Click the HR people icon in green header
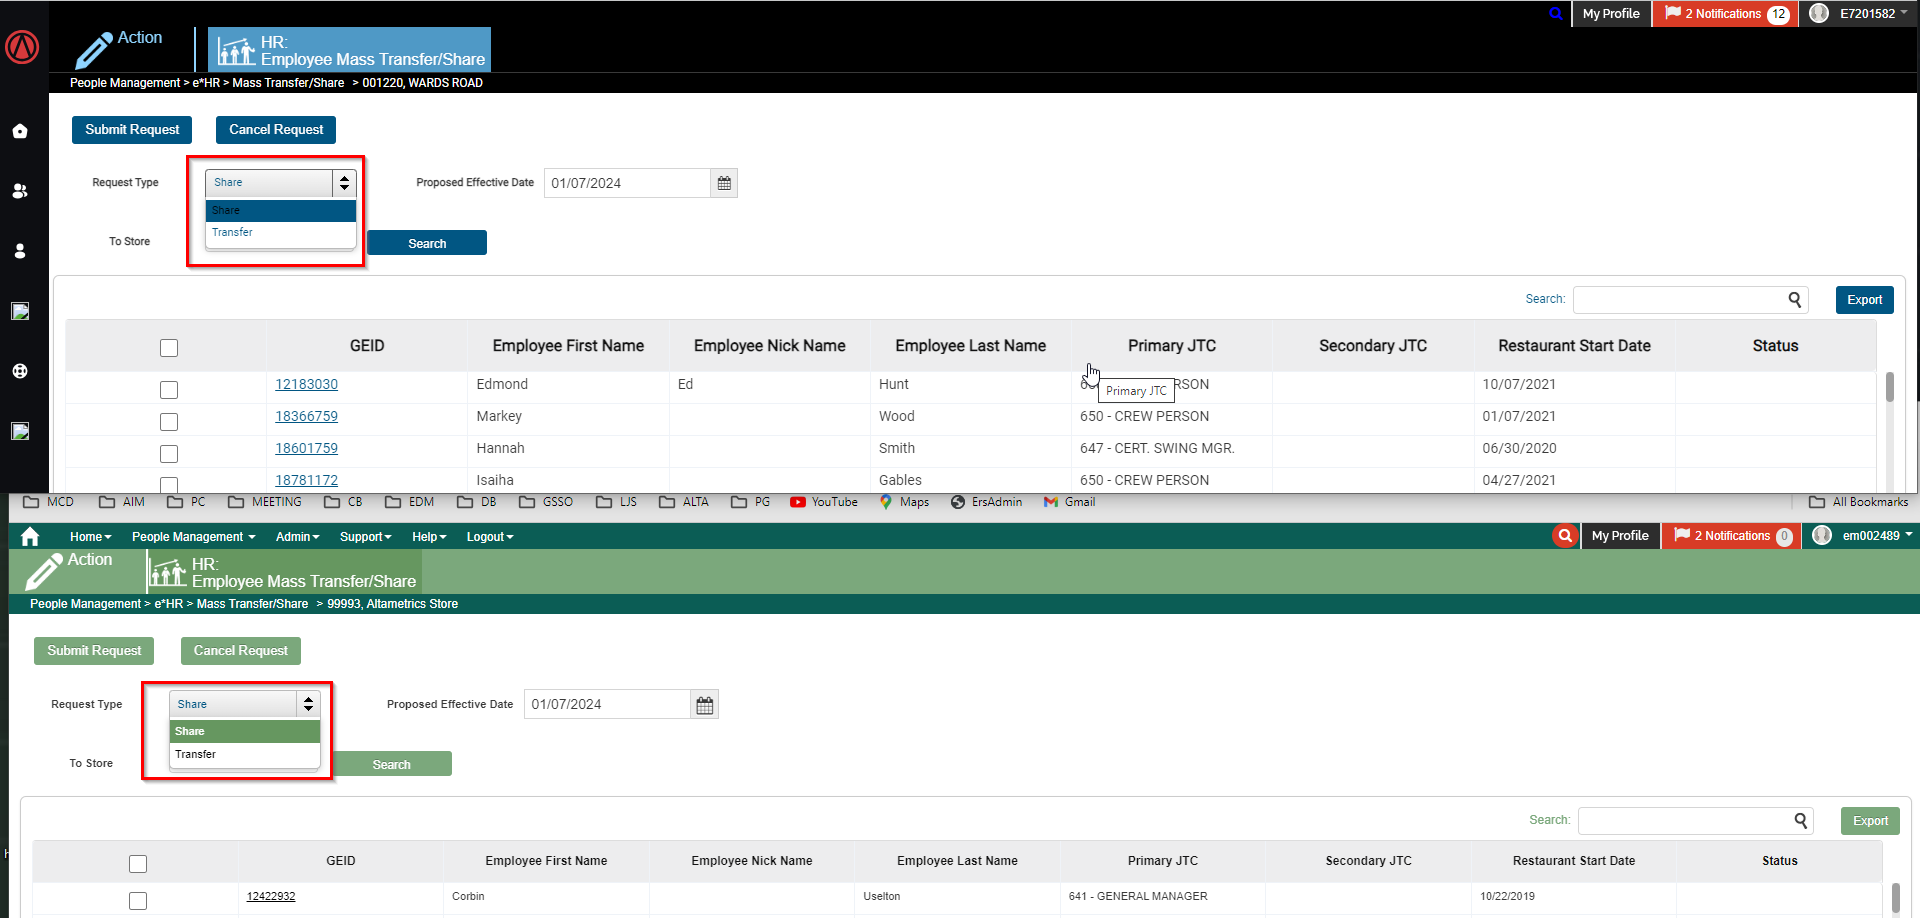The image size is (1920, 918). click(167, 572)
